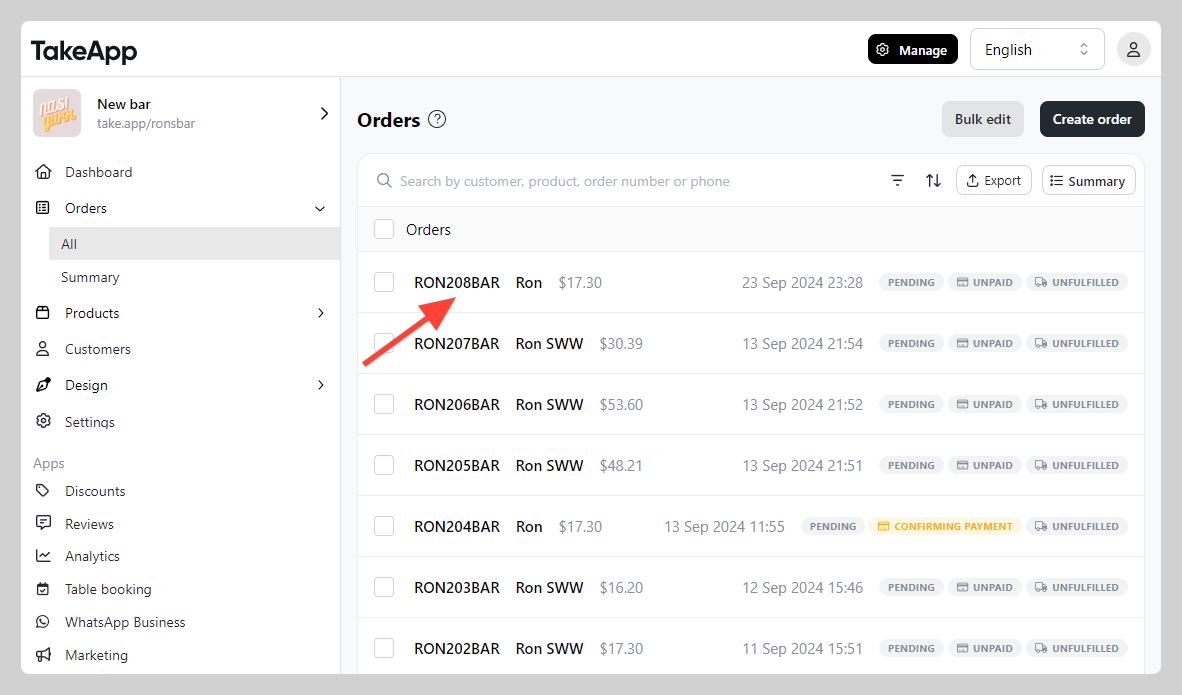The height and width of the screenshot is (695, 1182).
Task: Click the Create order button
Action: point(1092,119)
